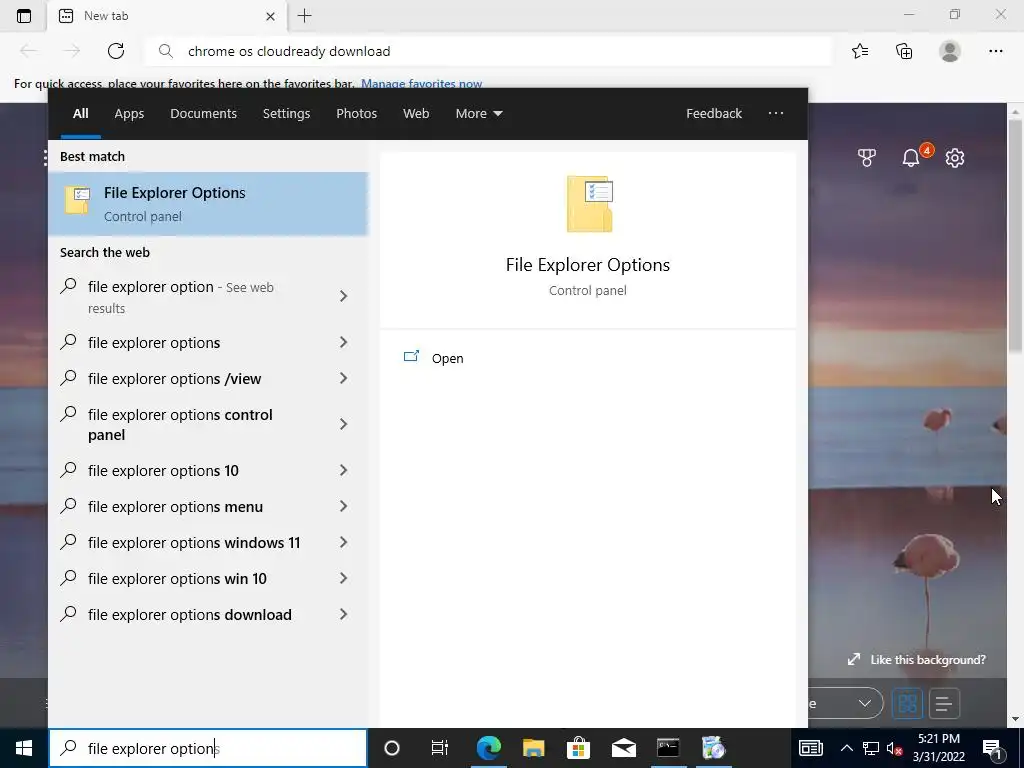Viewport: 1024px width, 768px height.
Task: Select the All search filter tab
Action: click(x=80, y=114)
